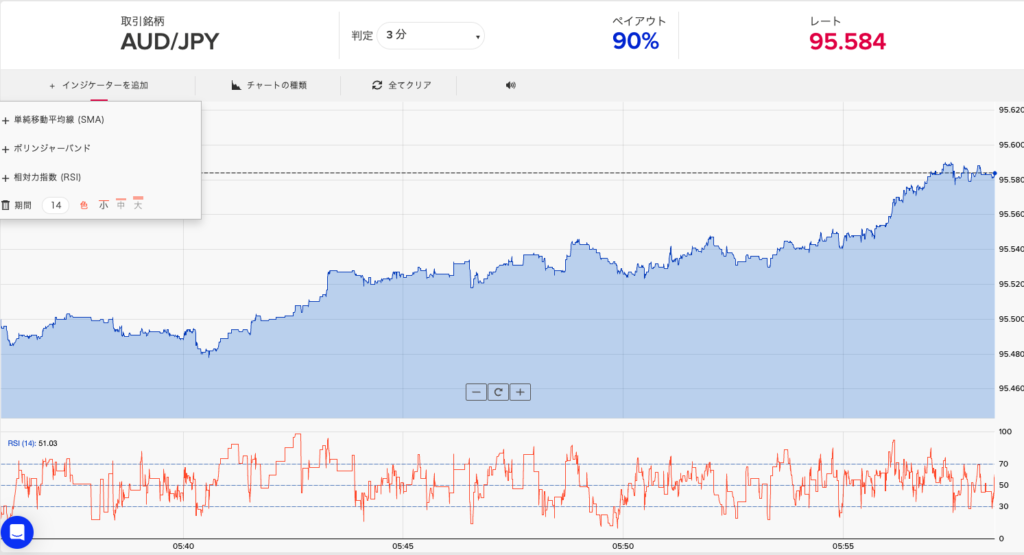Click the 95.620 price axis label
The width and height of the screenshot is (1024, 555).
pos(1011,110)
